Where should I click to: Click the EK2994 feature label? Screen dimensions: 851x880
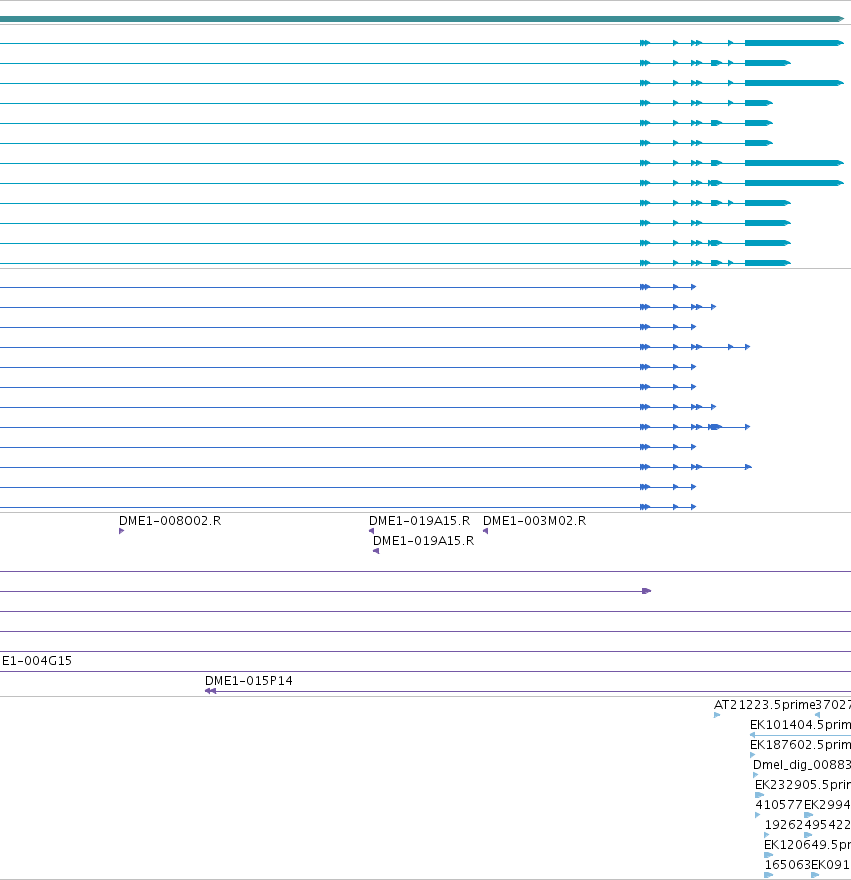(827, 805)
